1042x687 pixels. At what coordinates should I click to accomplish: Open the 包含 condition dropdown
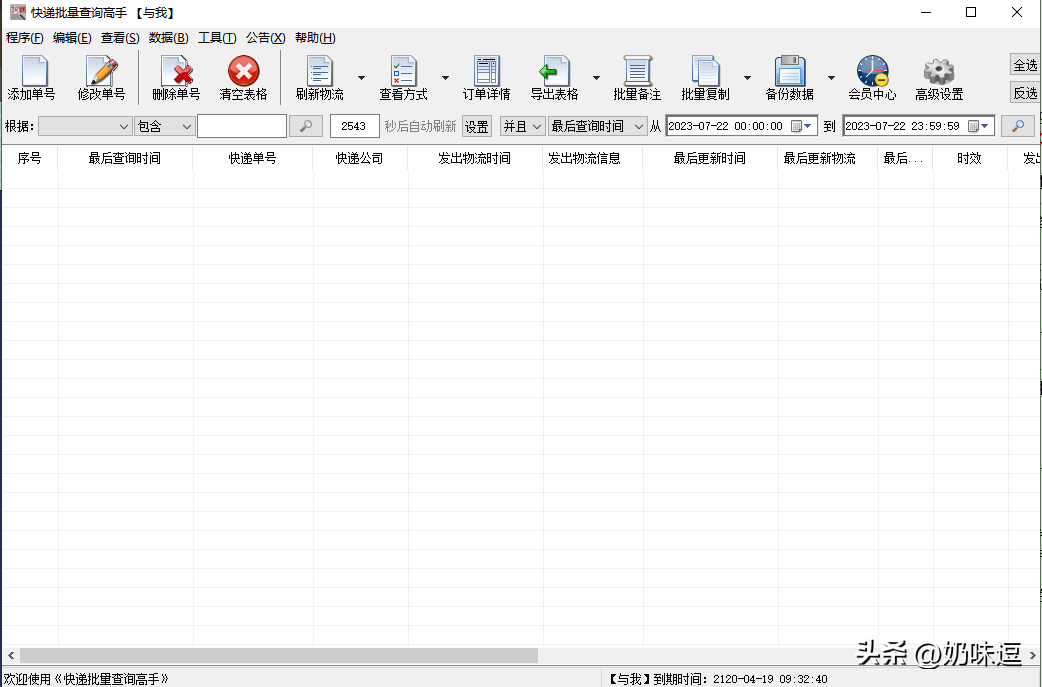point(164,127)
